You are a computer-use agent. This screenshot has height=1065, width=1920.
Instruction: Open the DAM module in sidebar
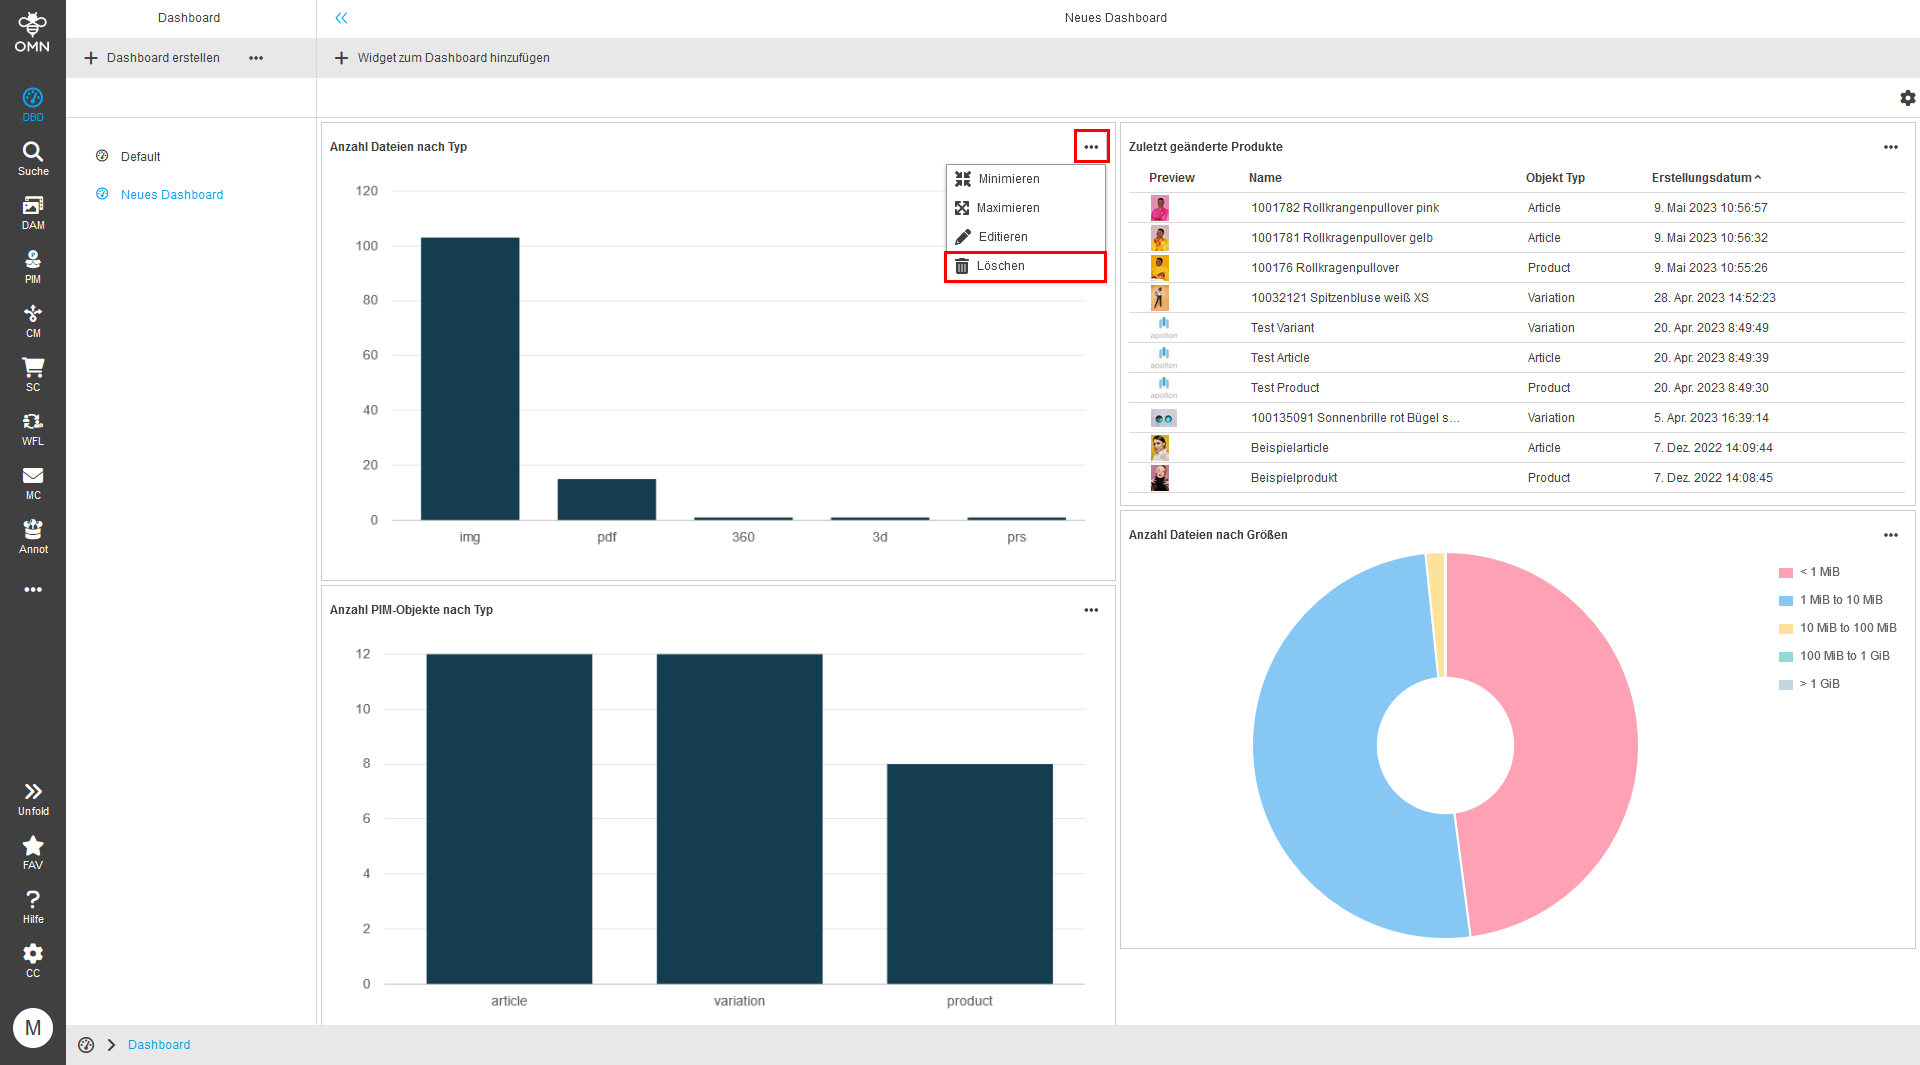pos(33,212)
